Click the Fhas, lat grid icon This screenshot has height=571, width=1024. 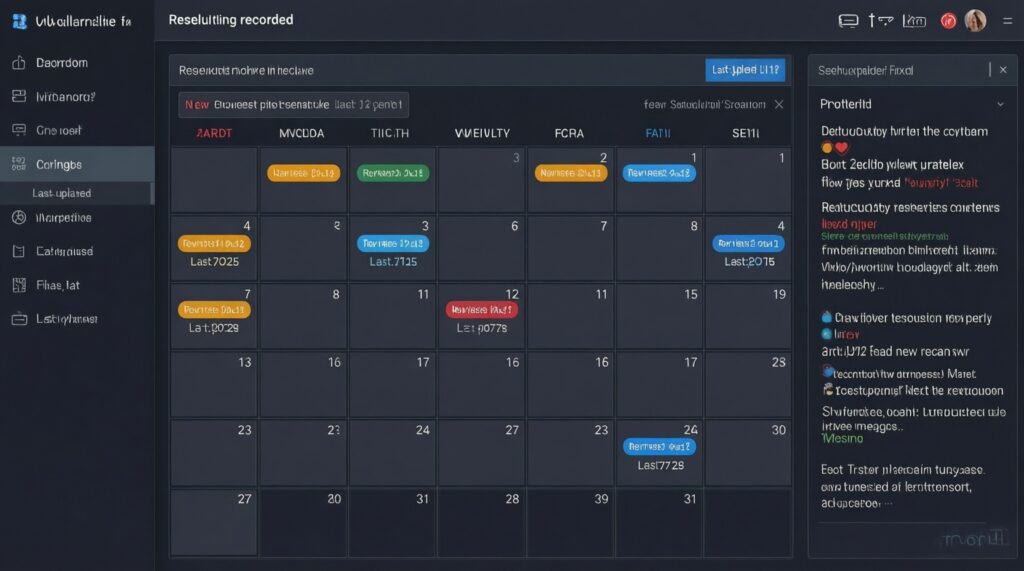18,285
